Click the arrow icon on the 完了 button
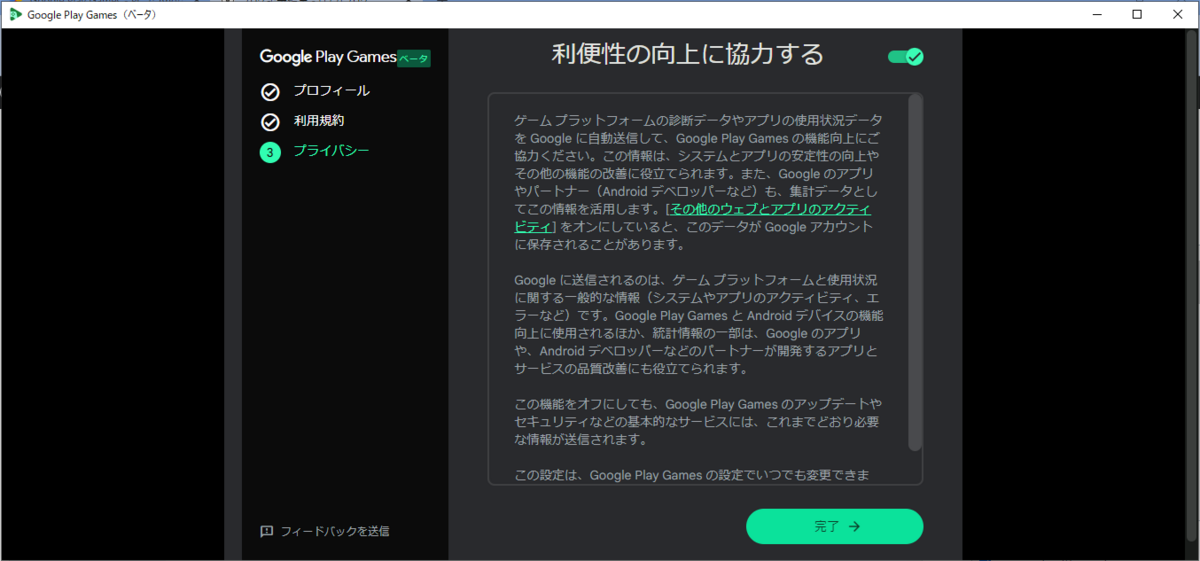The width and height of the screenshot is (1200, 561). point(854,526)
